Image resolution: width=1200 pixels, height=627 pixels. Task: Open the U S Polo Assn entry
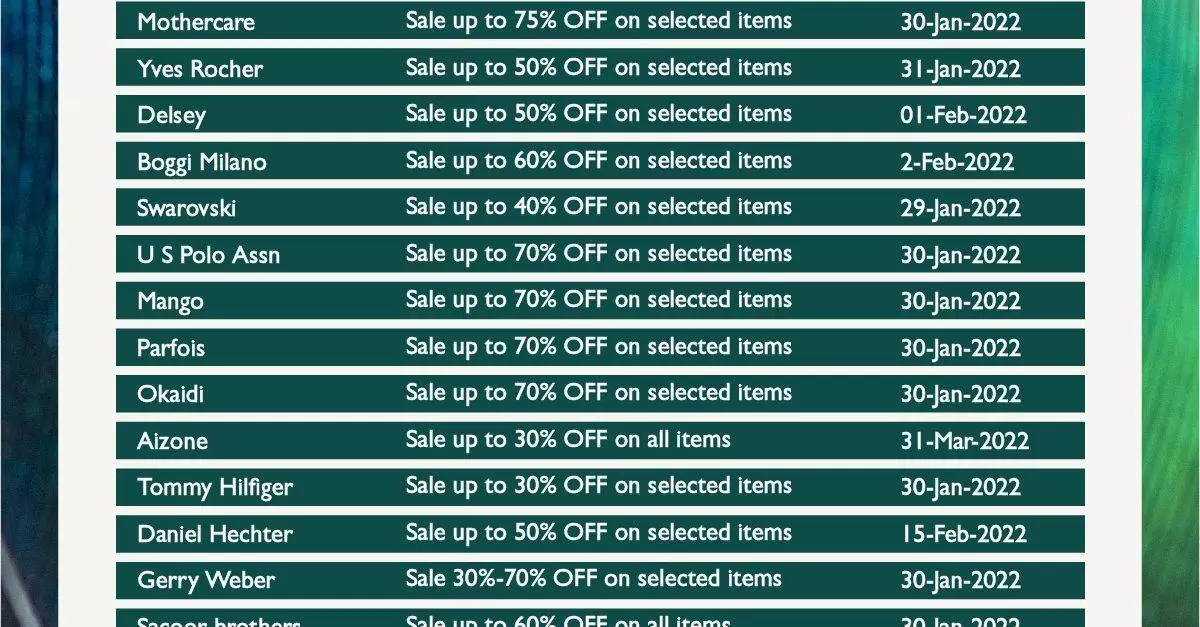pos(209,255)
